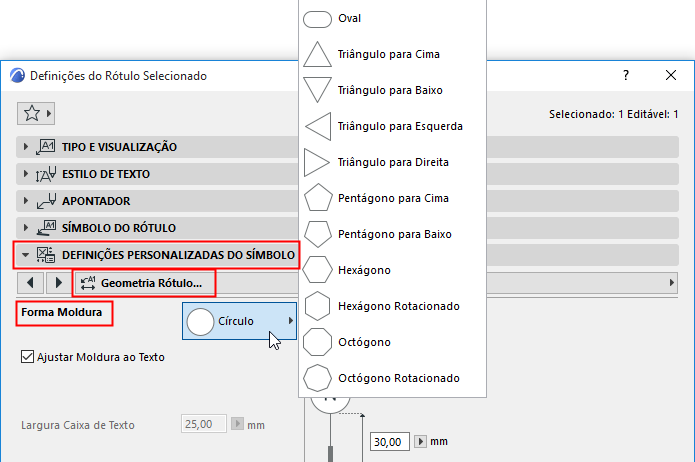
Task: Click Selecionado: 1 Editável: 1 text
Action: coord(614,114)
